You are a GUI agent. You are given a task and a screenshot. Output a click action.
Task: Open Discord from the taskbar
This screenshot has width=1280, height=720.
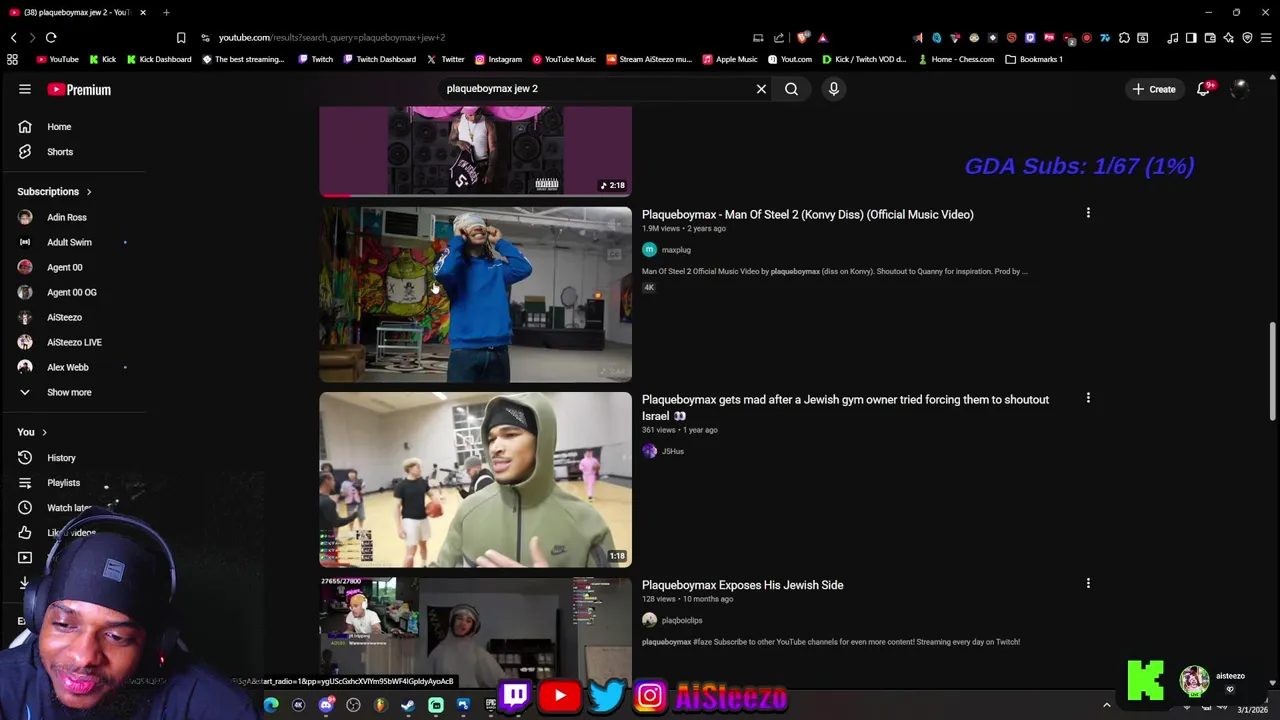(326, 705)
